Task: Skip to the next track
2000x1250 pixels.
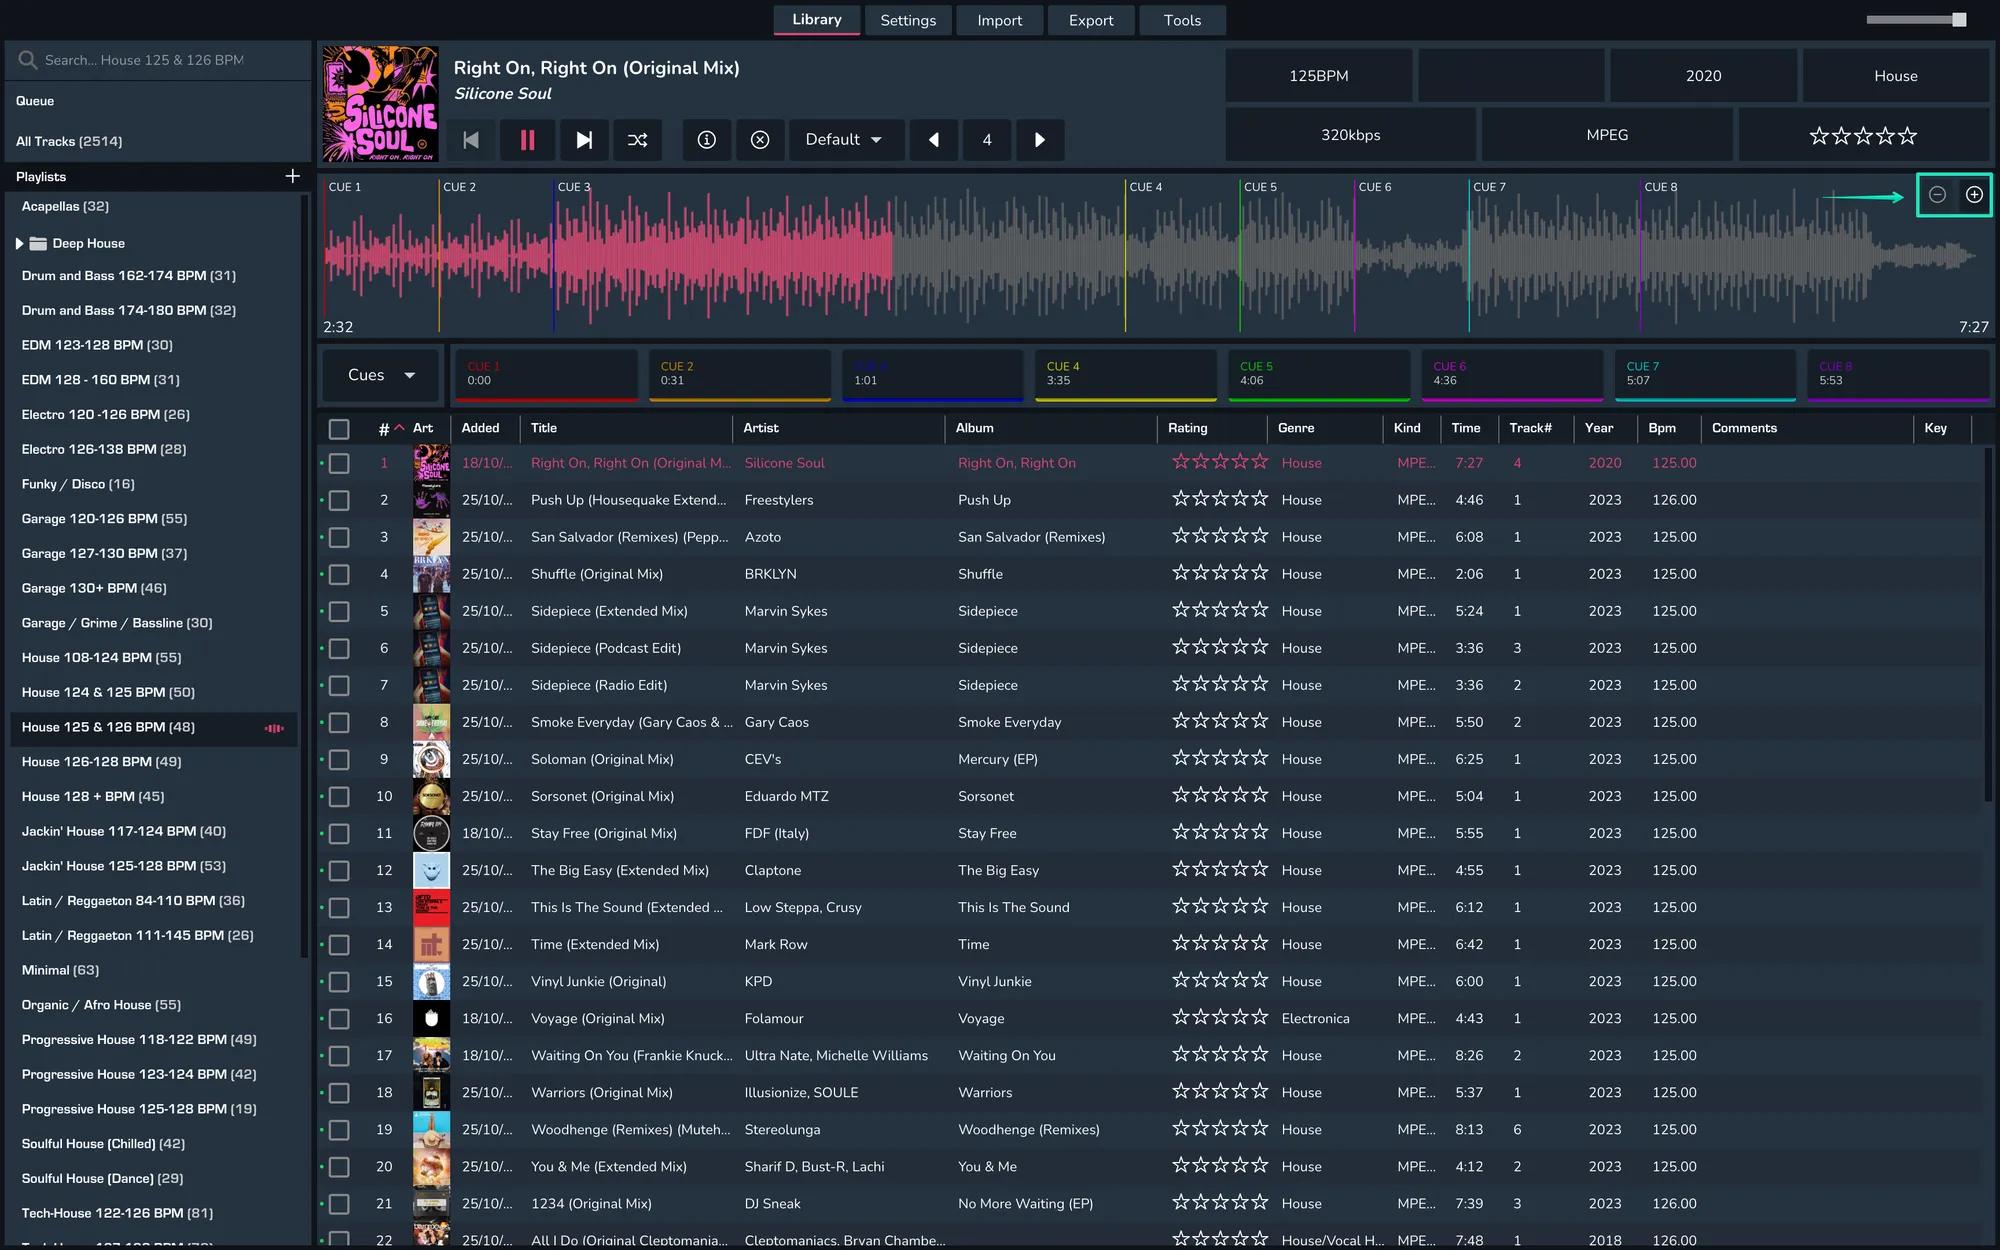Action: [584, 140]
